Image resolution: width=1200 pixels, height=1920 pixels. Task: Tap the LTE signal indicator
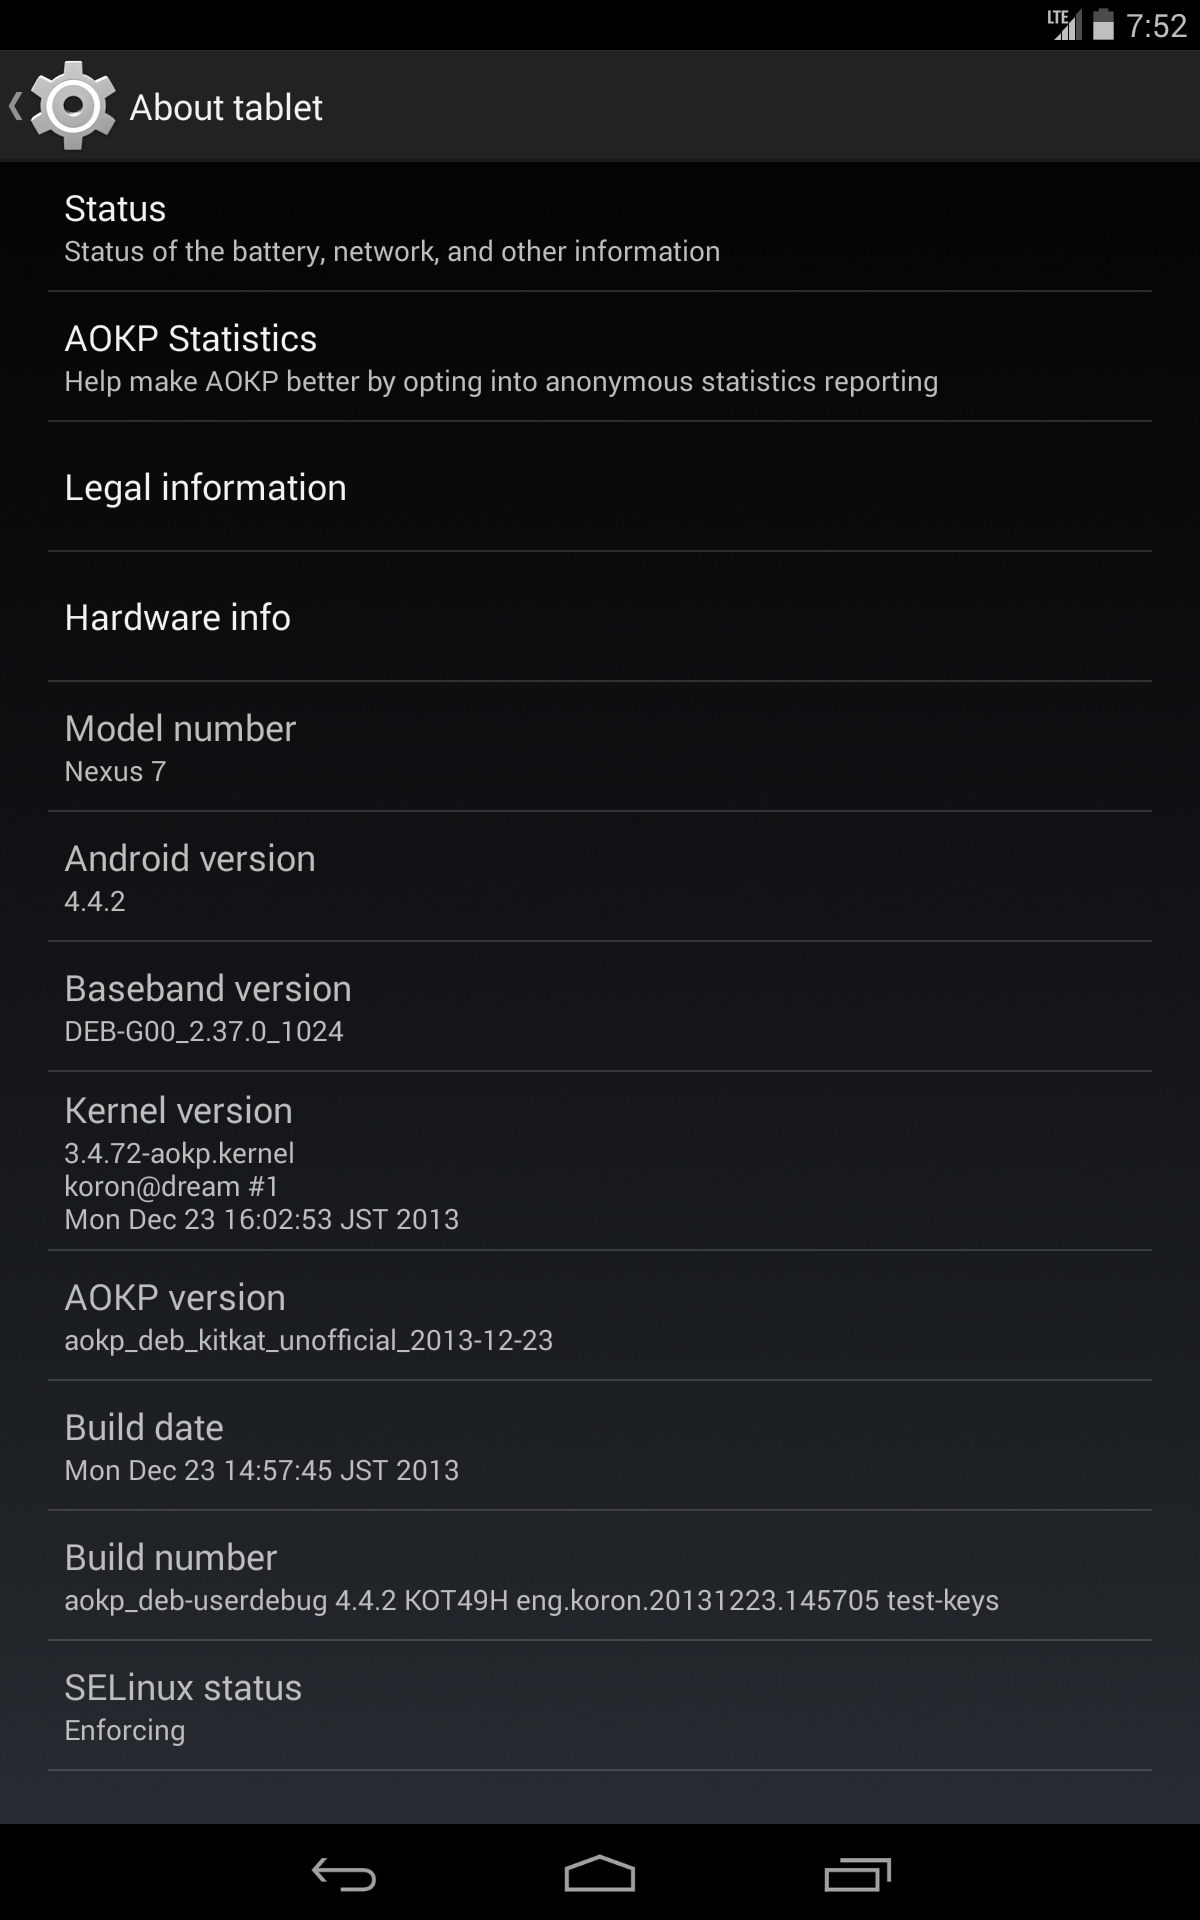tap(1064, 24)
